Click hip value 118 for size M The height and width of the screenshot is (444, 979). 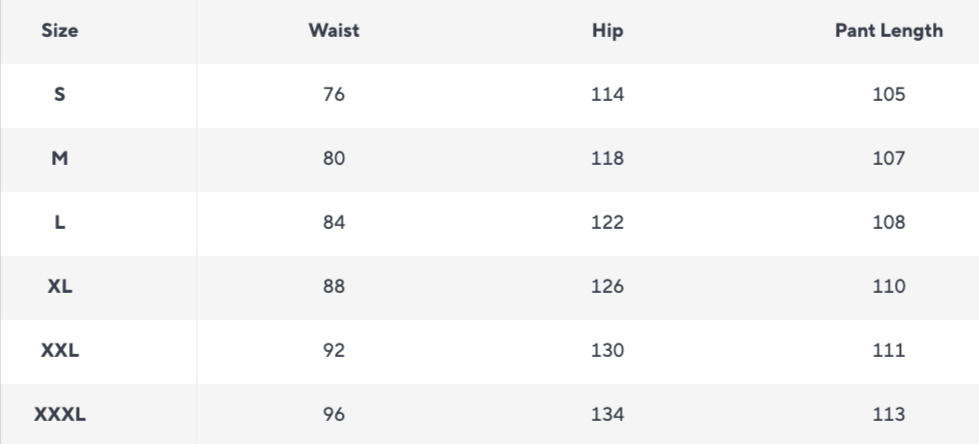[x=607, y=159]
